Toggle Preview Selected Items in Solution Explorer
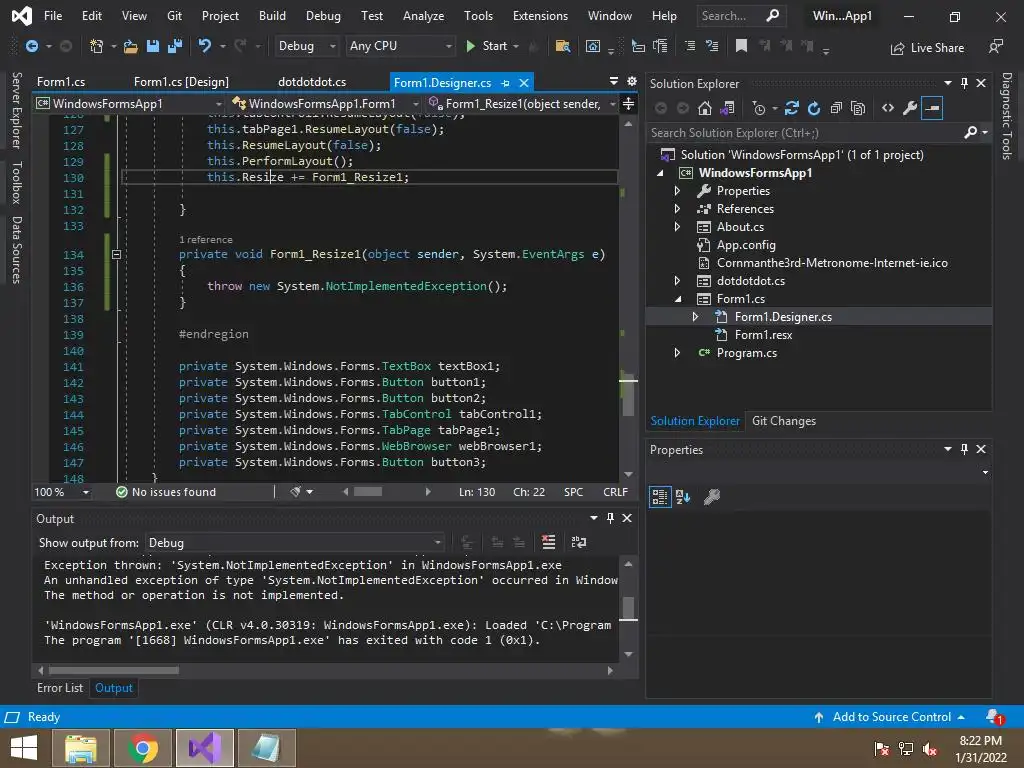1024x768 pixels. [932, 108]
